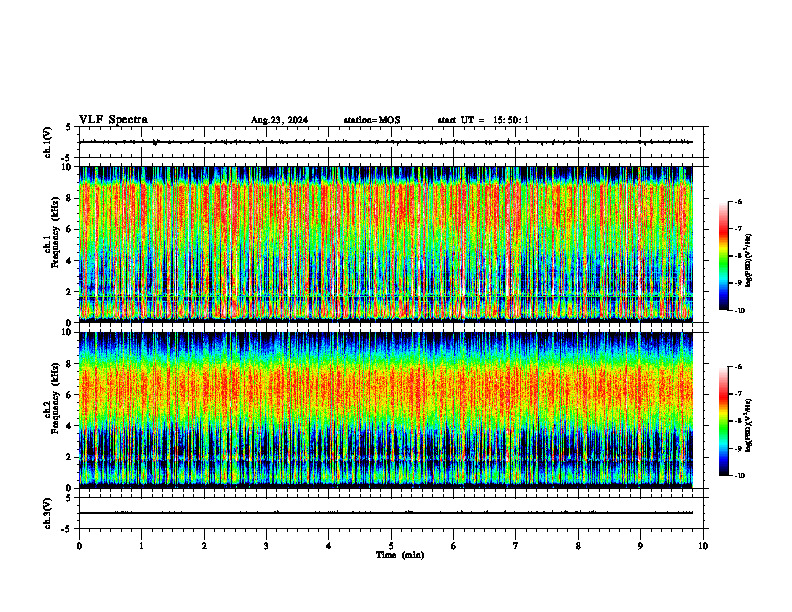Click the ch.1 frequency tick '2'
The image size is (792, 612).
click(70, 292)
